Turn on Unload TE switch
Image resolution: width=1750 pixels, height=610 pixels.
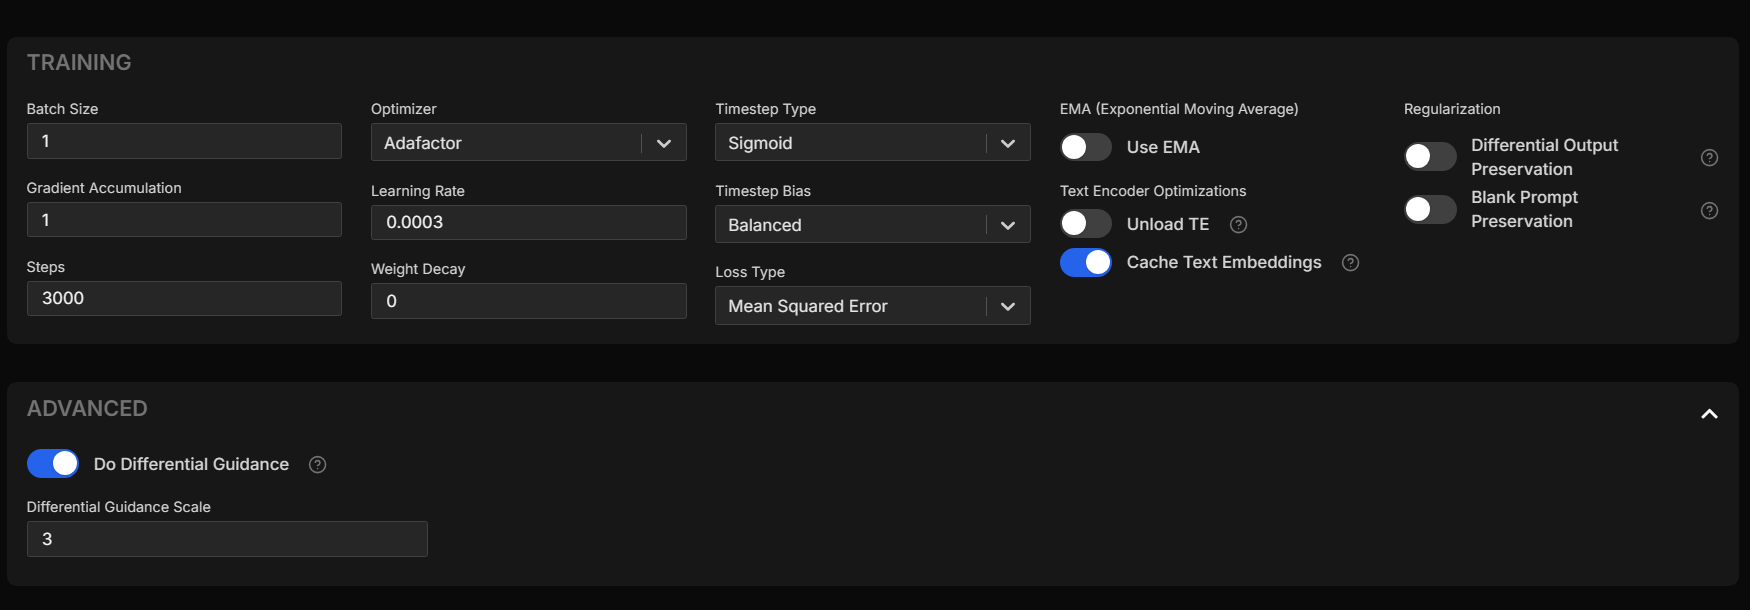point(1085,224)
